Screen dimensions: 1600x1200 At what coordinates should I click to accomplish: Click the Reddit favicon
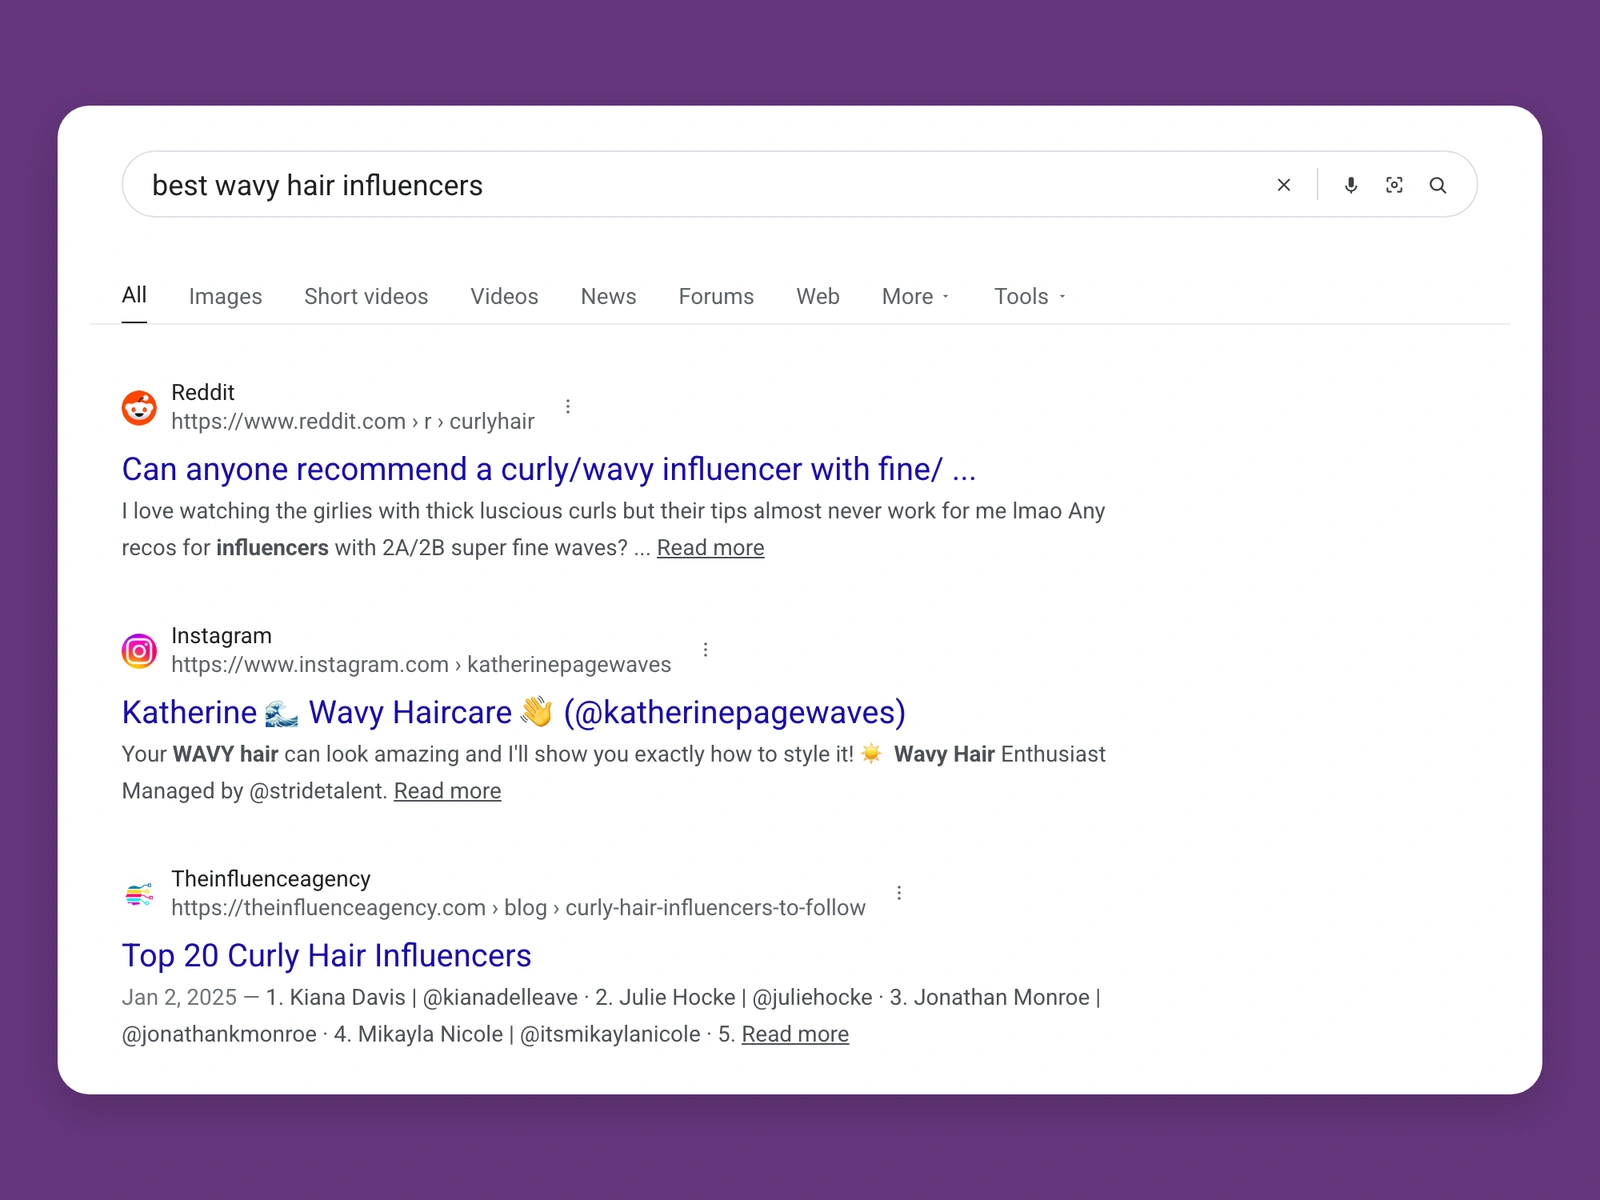(x=139, y=408)
